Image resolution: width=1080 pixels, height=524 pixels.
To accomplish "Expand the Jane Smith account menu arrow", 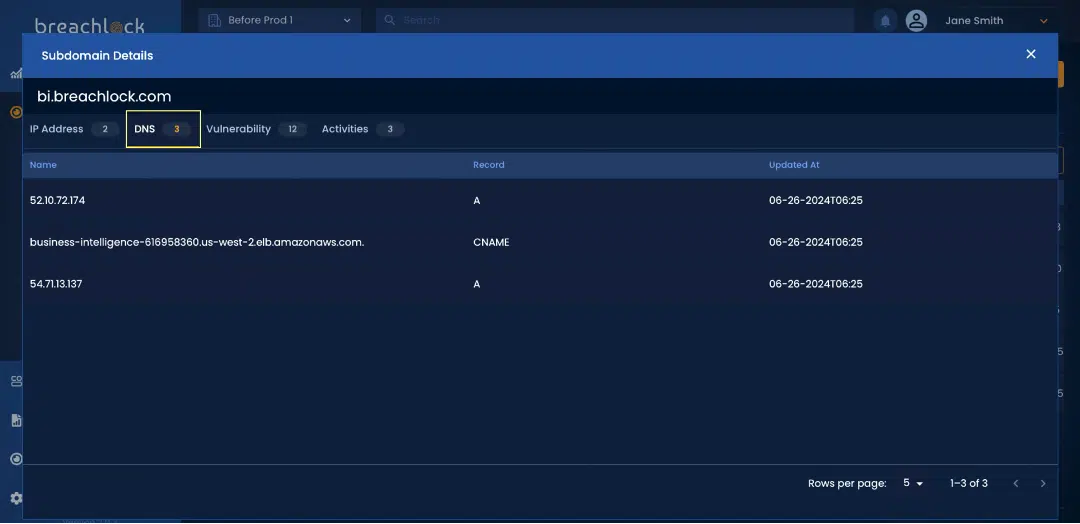I will click(x=1043, y=21).
